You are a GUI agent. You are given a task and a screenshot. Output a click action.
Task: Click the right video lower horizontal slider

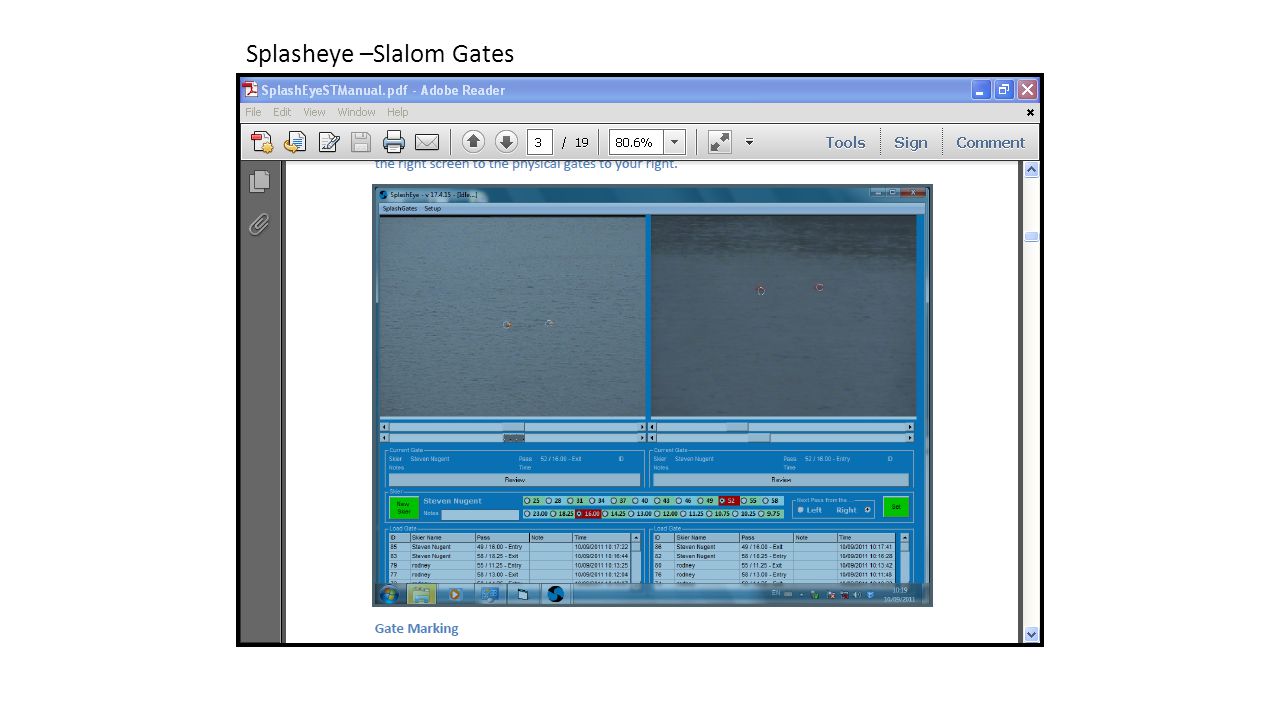(x=781, y=438)
